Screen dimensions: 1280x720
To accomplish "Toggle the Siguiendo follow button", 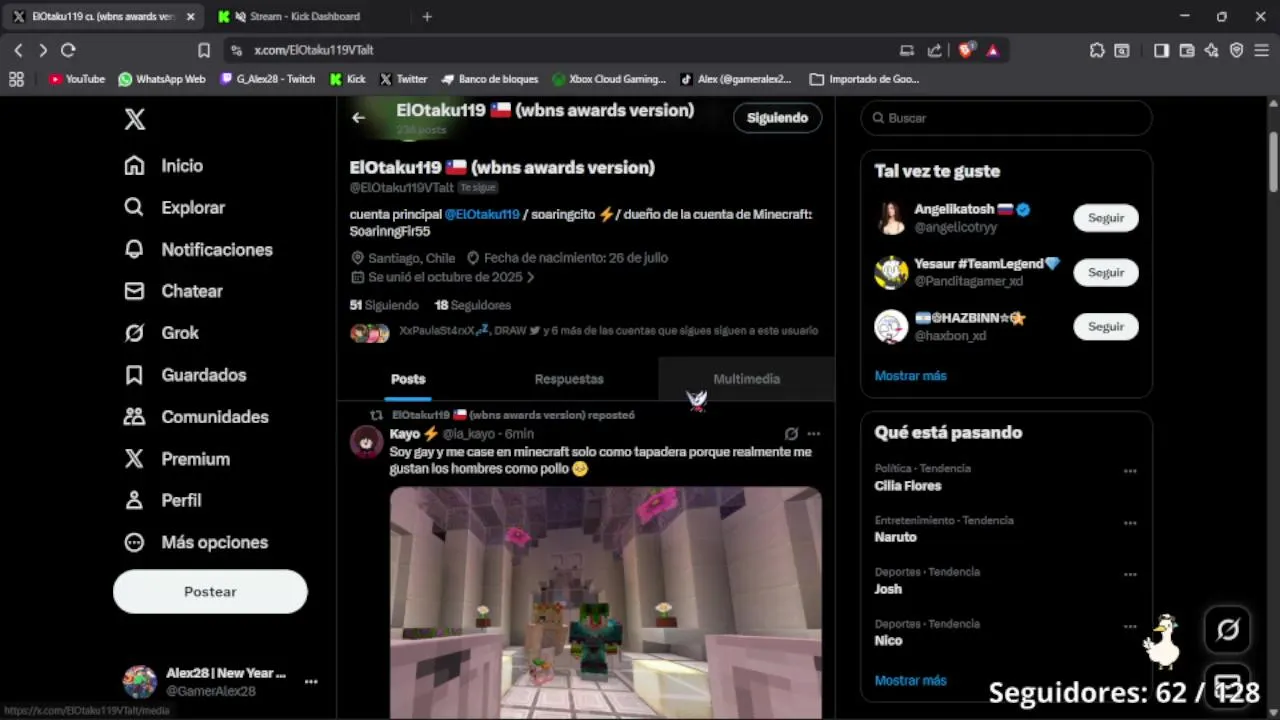I will coord(777,118).
